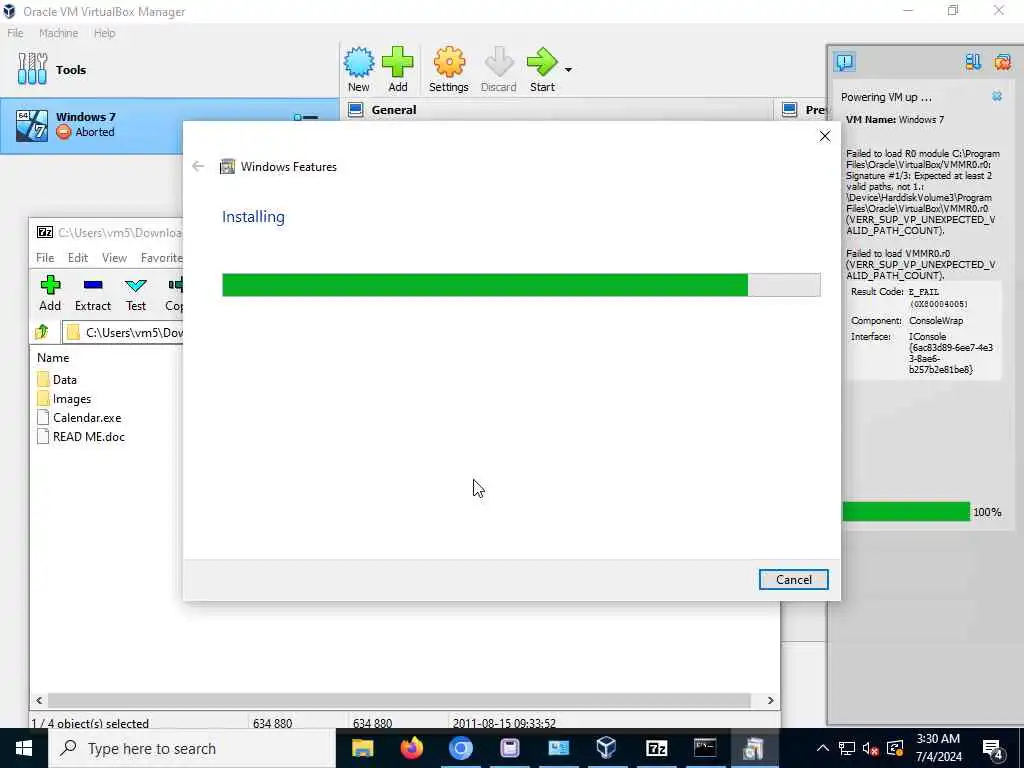Show hidden system tray icons chevron

coord(823,748)
